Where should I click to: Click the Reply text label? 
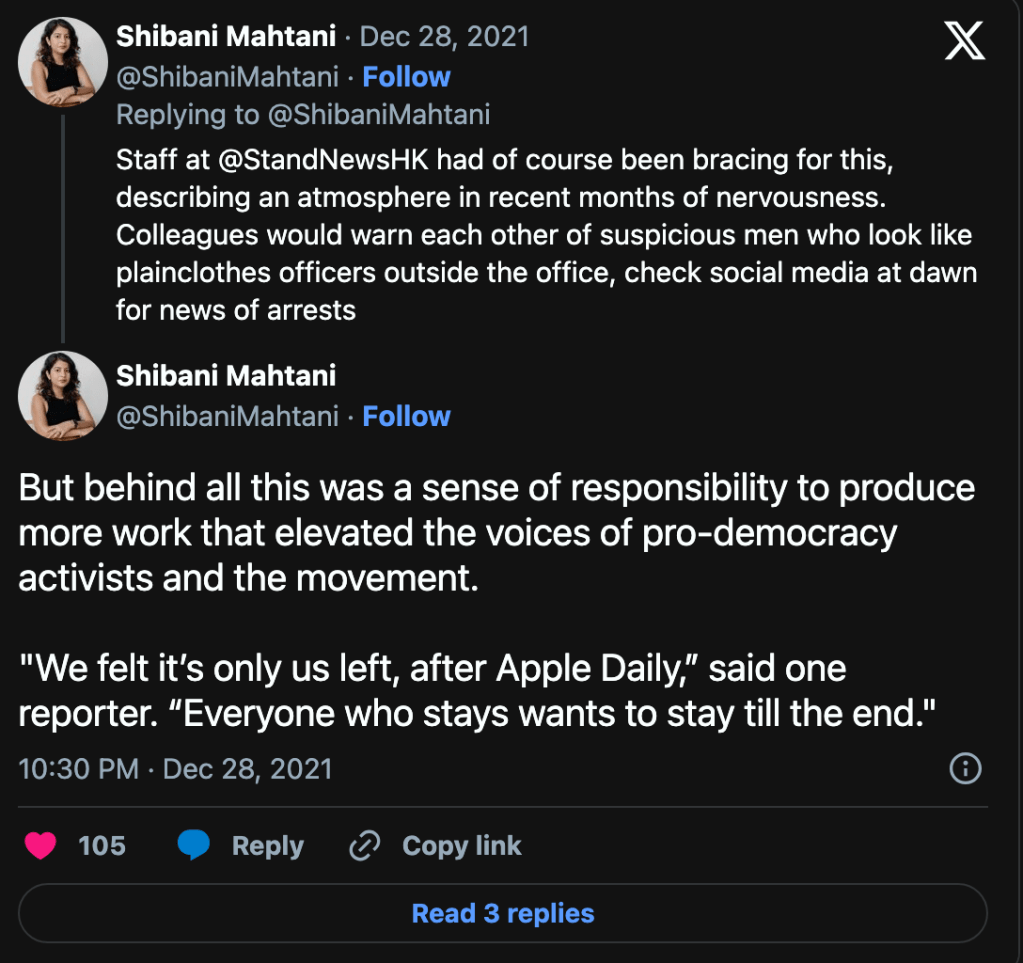click(x=267, y=846)
